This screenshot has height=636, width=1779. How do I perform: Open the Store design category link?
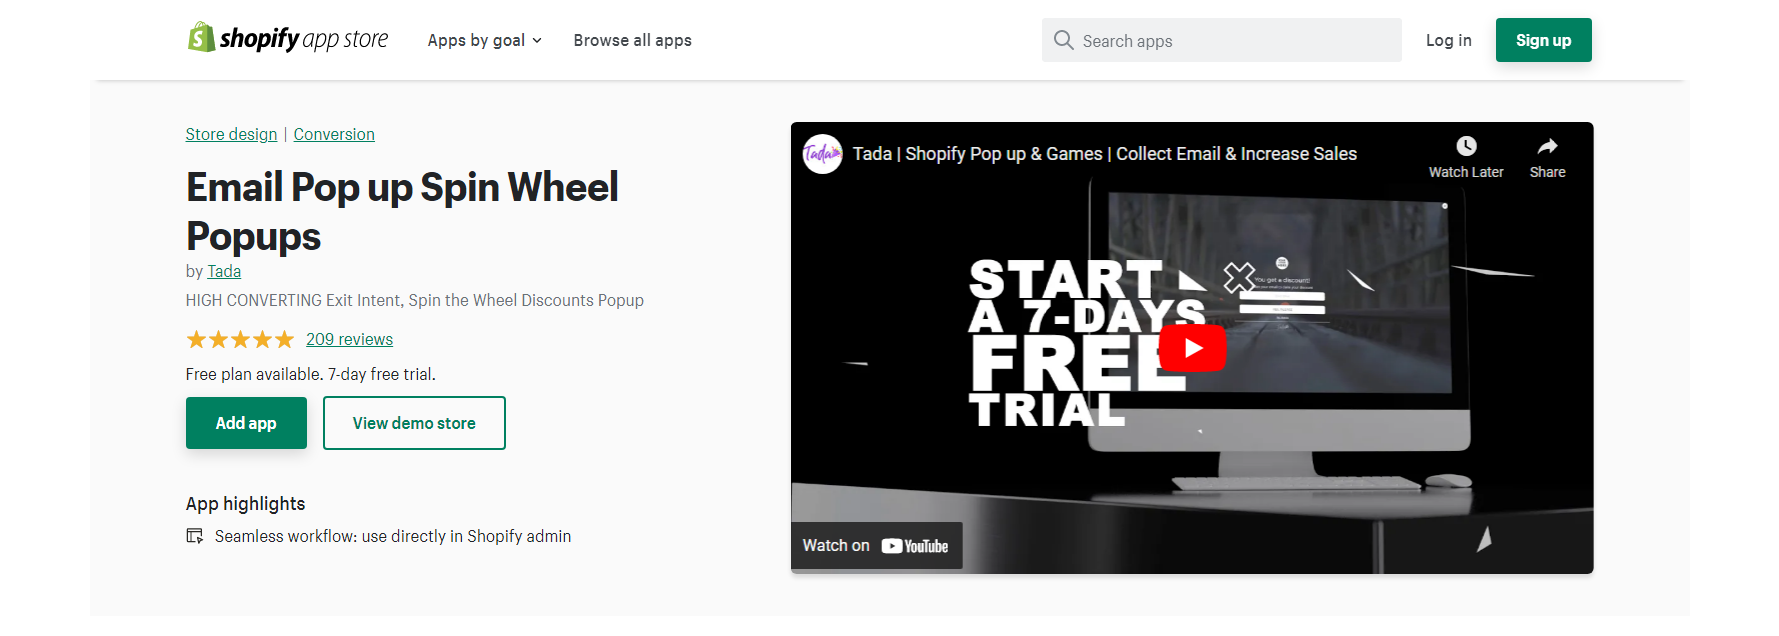tap(231, 134)
